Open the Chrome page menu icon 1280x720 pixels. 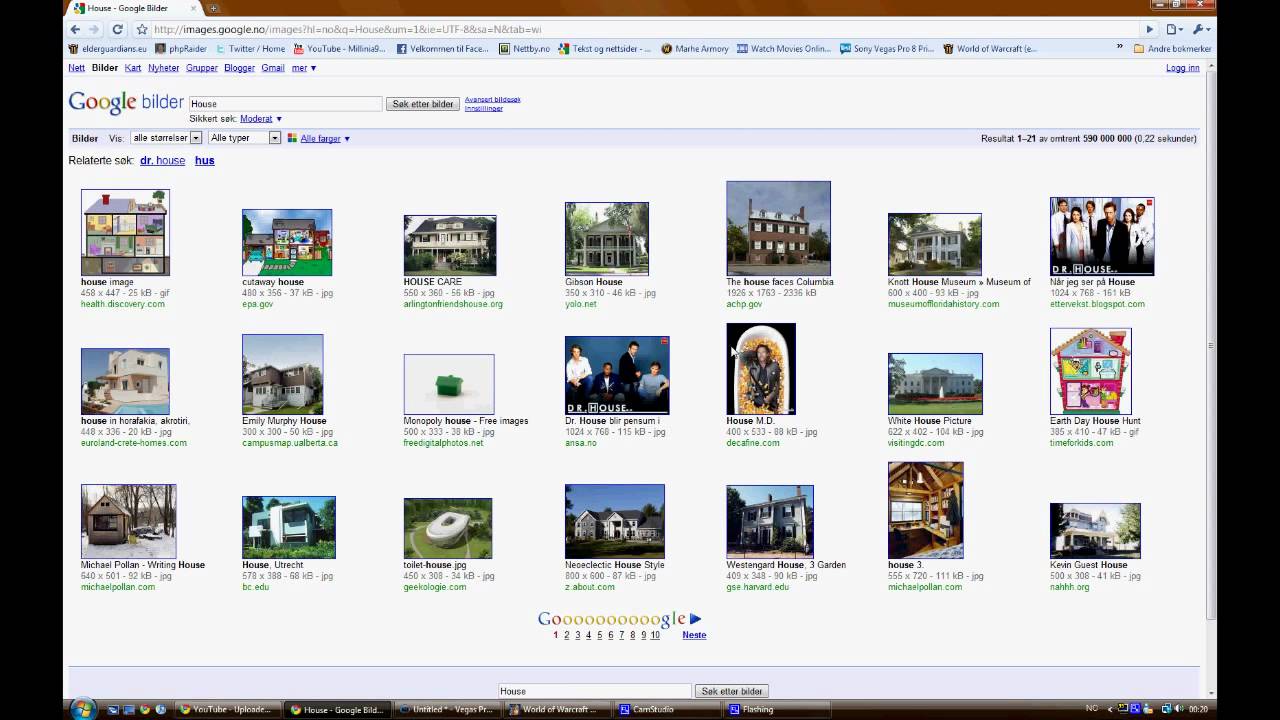click(1174, 29)
